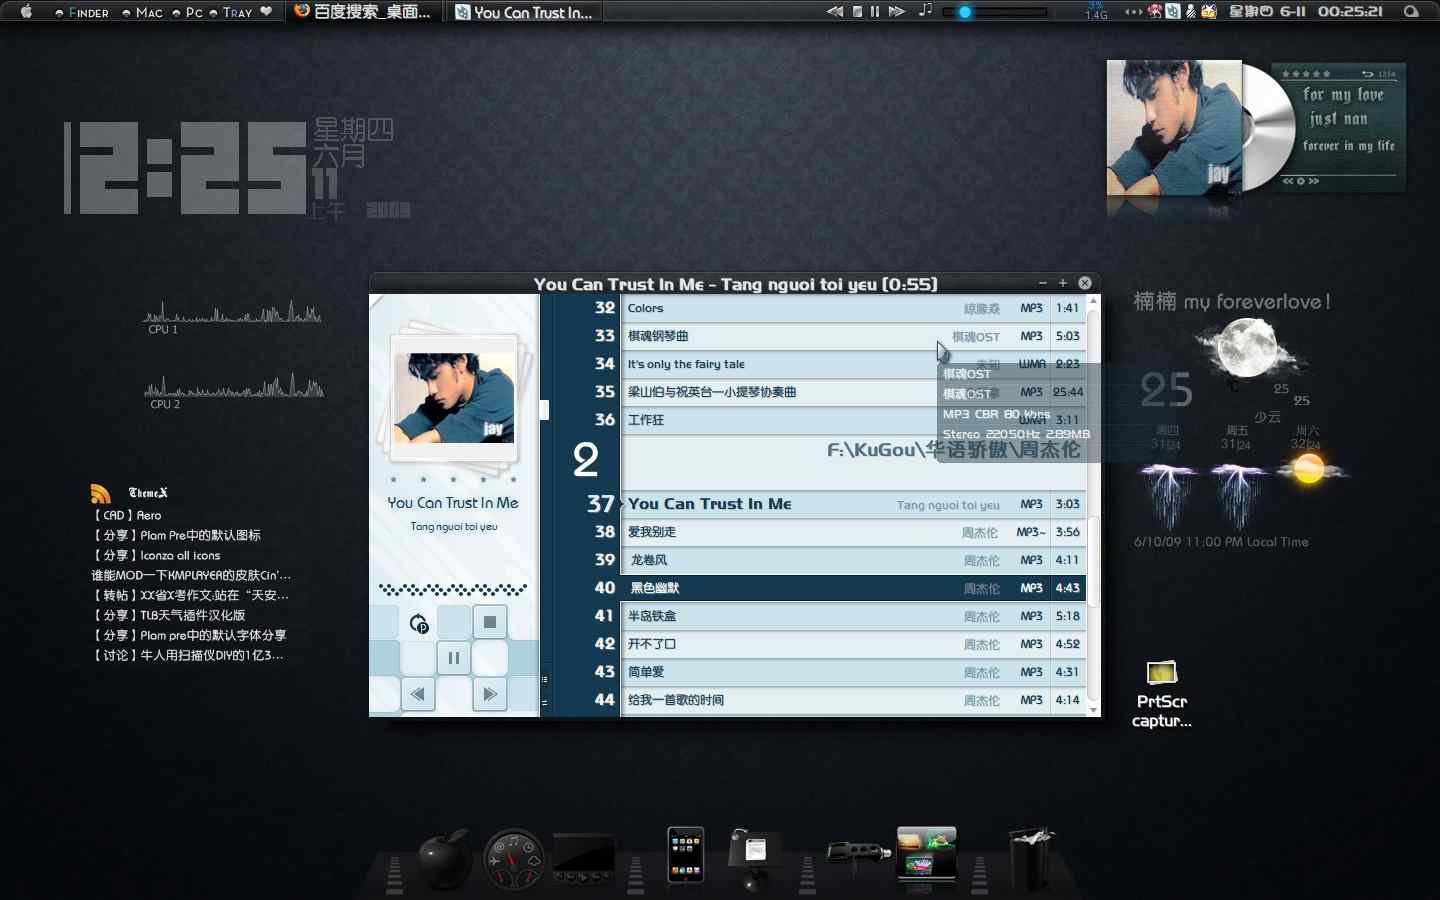Click top bar rewind control
Viewport: 1440px width, 900px height.
[835, 12]
